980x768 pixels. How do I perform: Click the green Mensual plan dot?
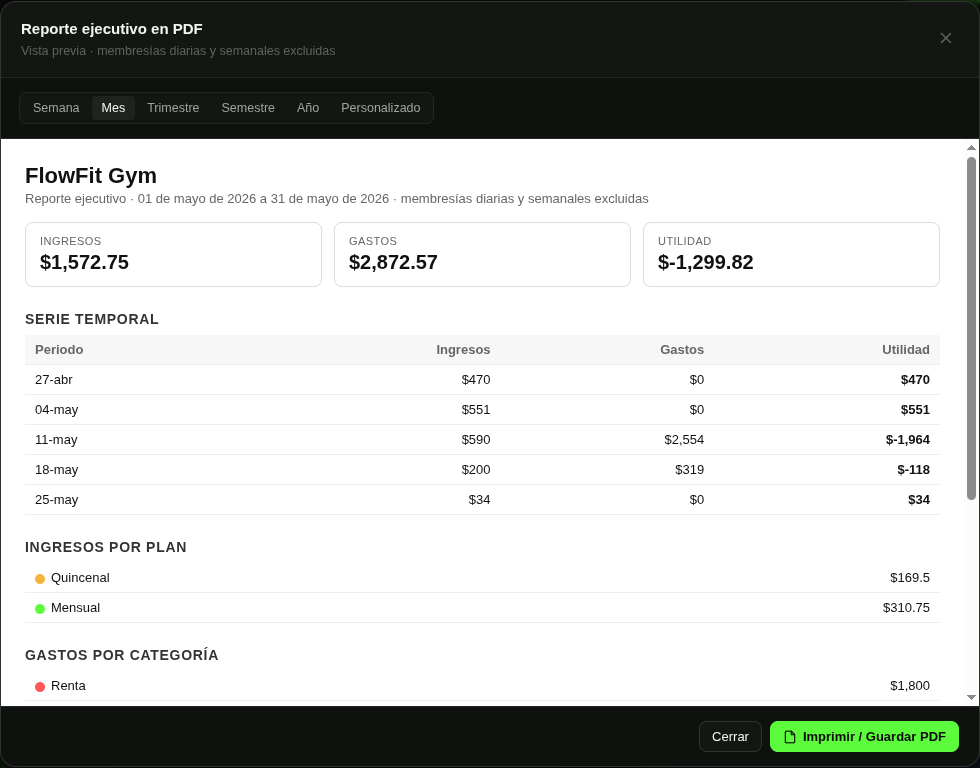(x=40, y=609)
